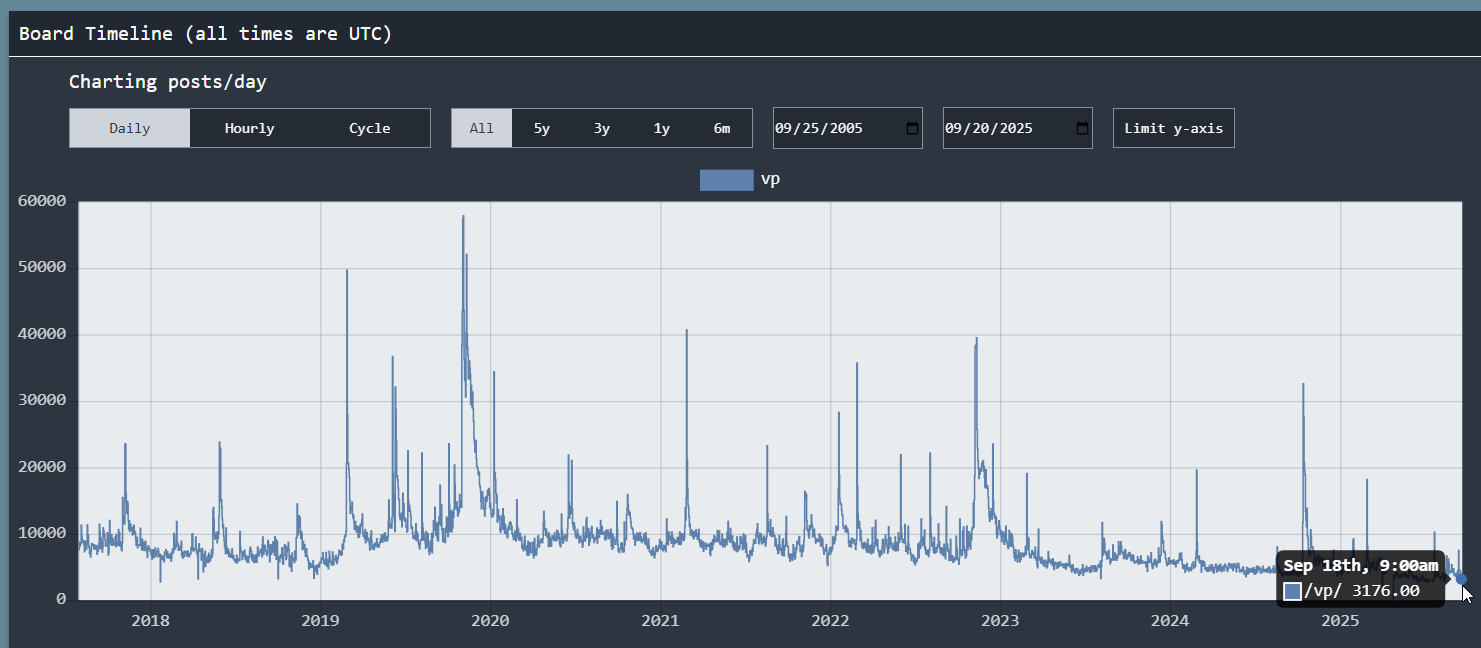Click the tooltip value /vp/ 3176.00
1481x648 pixels.
(1362, 591)
